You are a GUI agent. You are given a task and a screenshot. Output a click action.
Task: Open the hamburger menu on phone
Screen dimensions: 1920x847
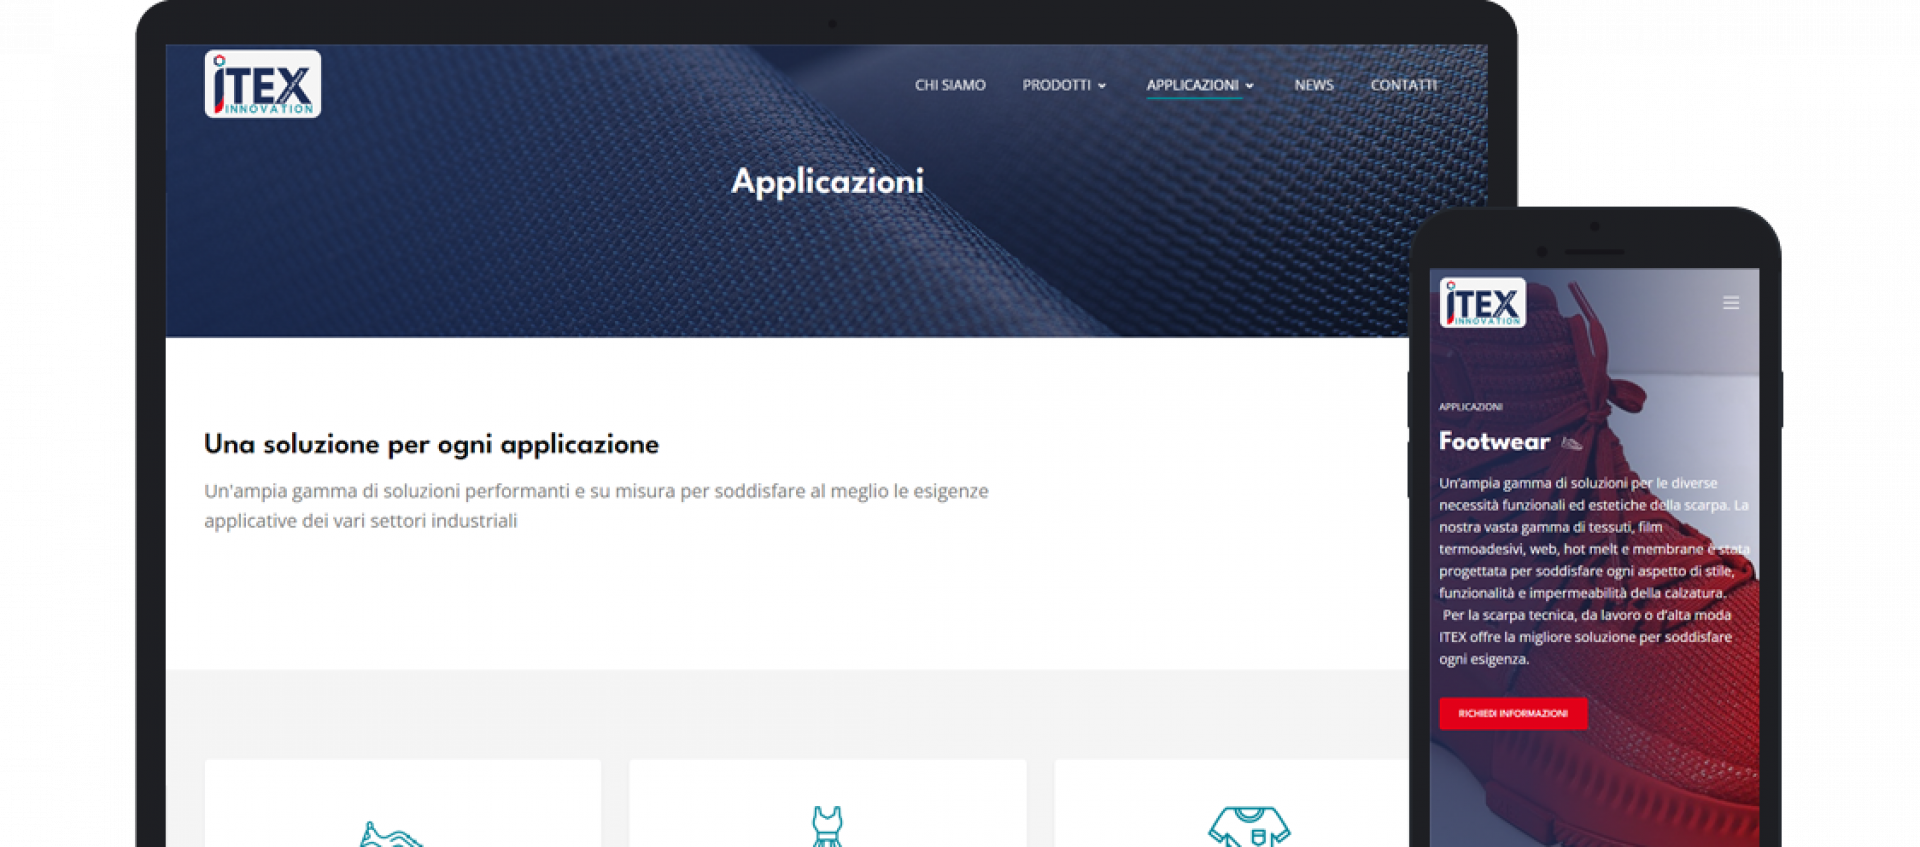(x=1731, y=303)
